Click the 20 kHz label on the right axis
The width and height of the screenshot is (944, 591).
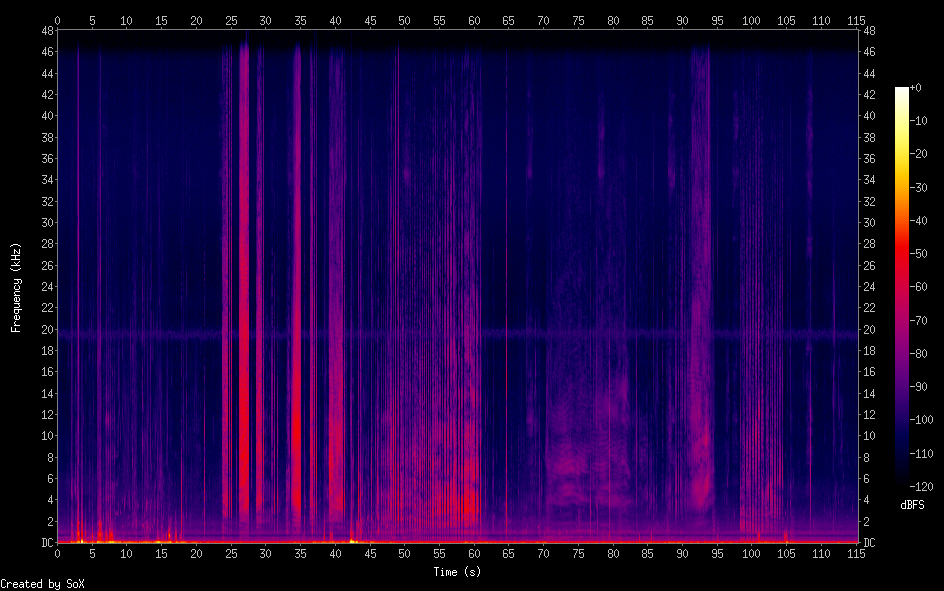tap(869, 329)
